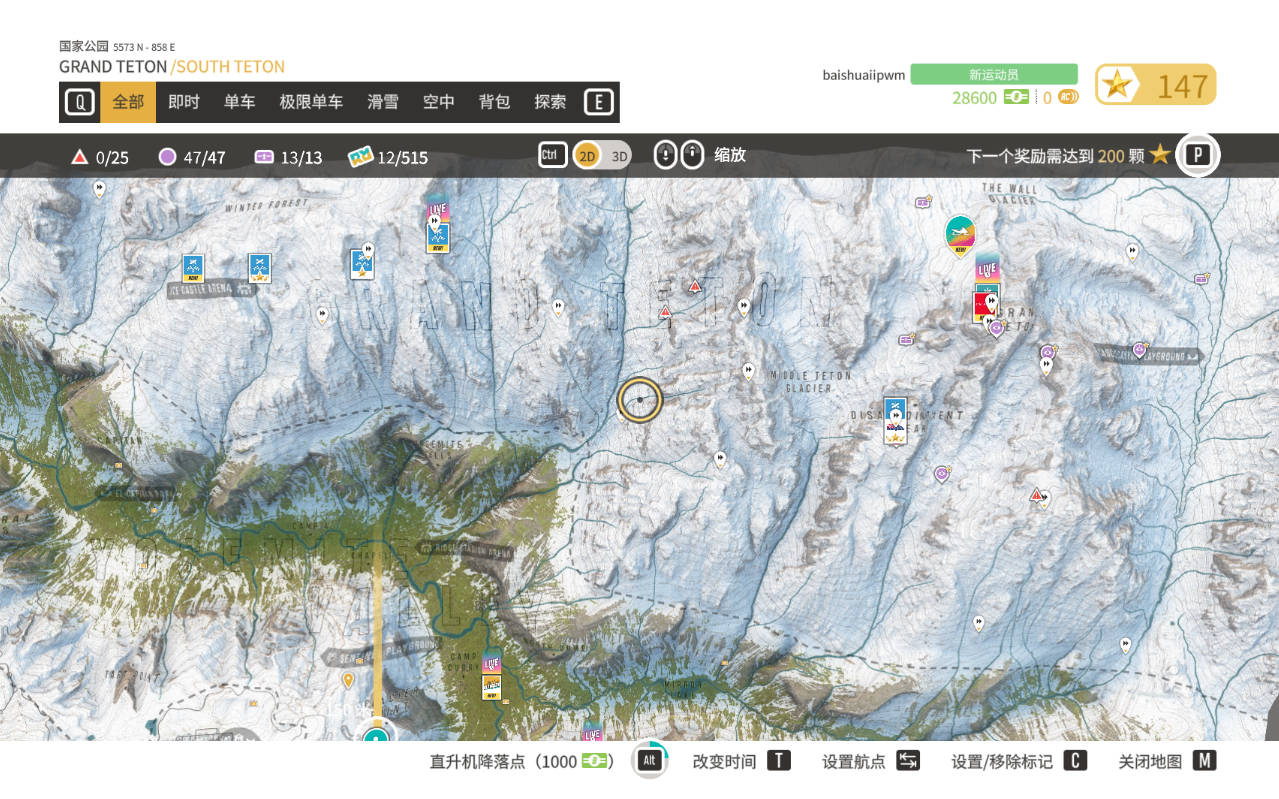1279x799 pixels.
Task: Select purple ticket near The Wall Glacier
Action: (x=923, y=202)
